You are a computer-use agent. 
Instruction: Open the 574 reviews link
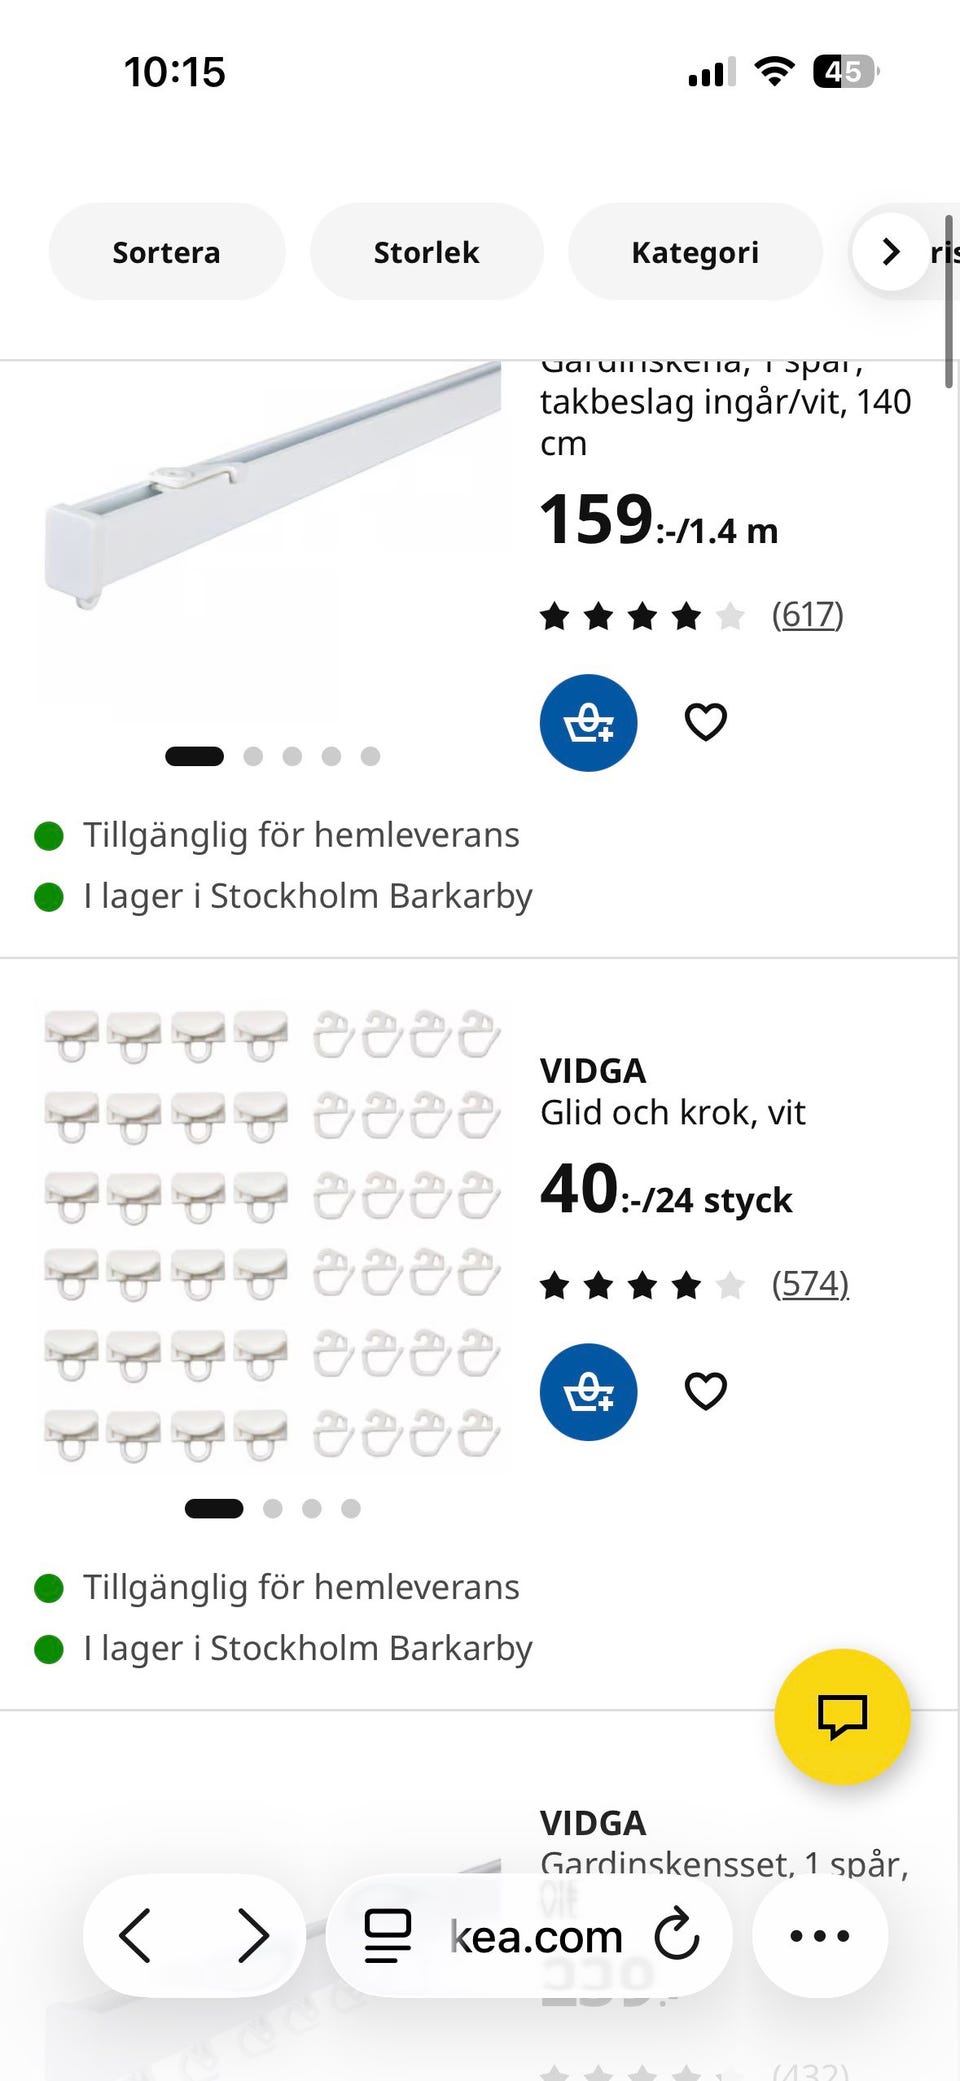point(810,1283)
